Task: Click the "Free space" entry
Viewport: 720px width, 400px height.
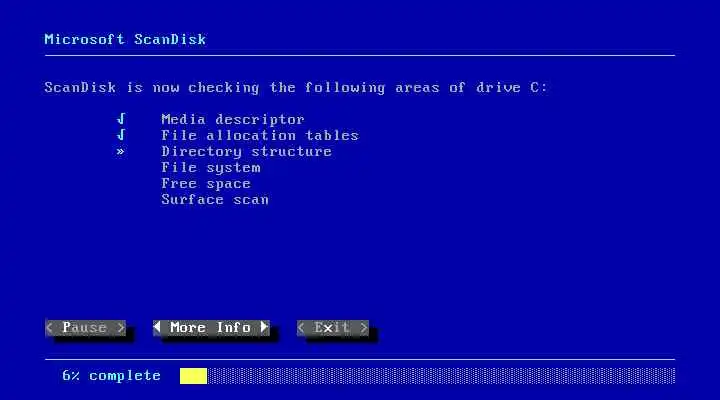Action: [206, 184]
